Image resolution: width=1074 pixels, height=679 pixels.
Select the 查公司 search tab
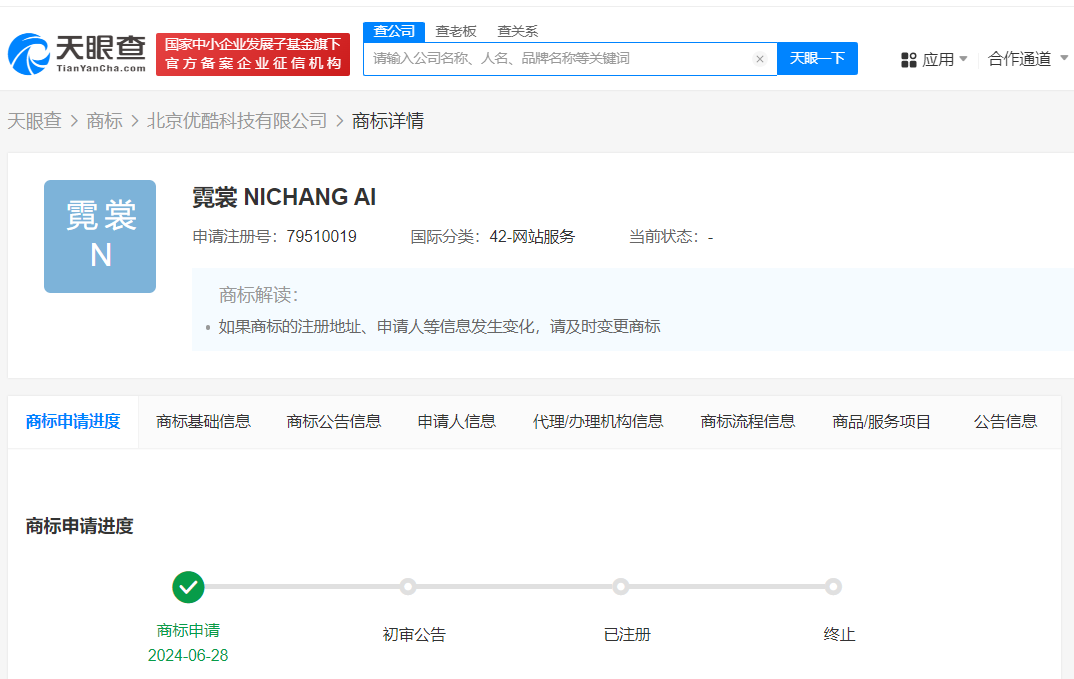[x=393, y=31]
